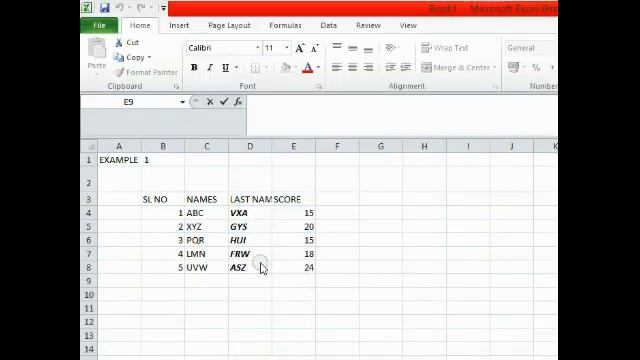Click the Increase Indent icon
The width and height of the screenshot is (640, 360).
(x=406, y=67)
